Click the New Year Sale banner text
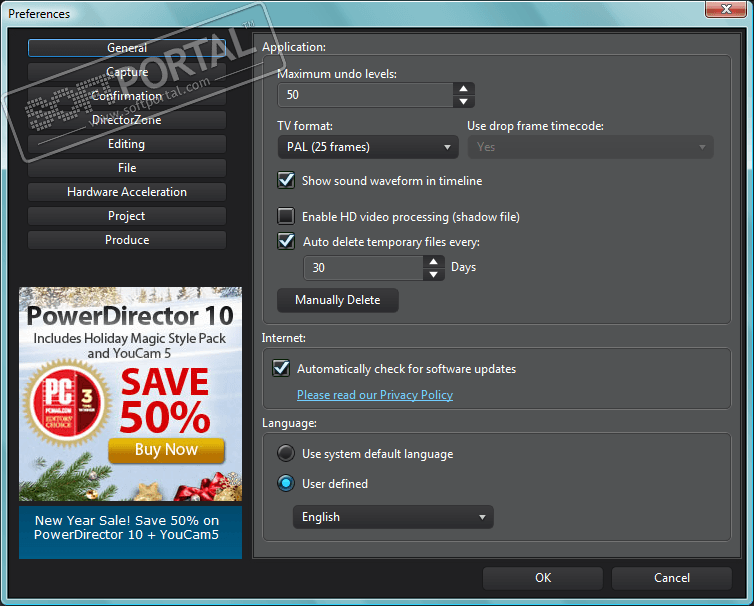This screenshot has height=606, width=754. click(x=127, y=528)
